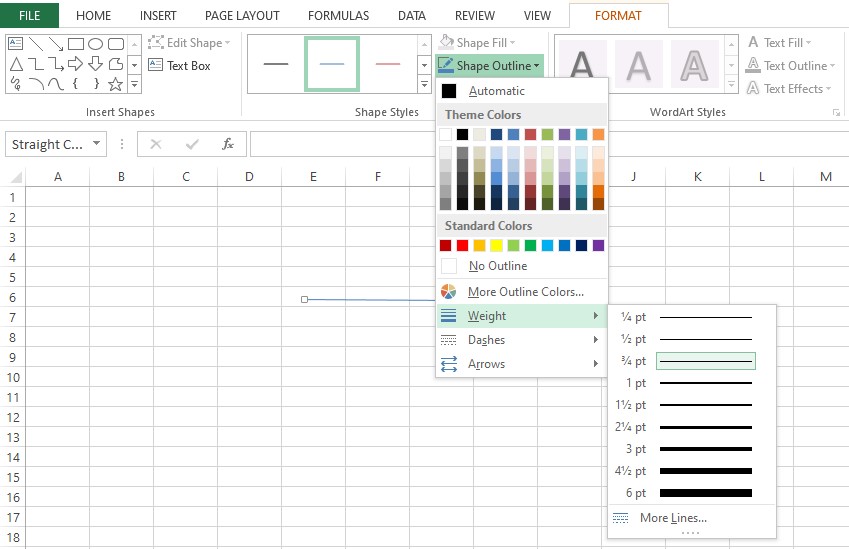
Task: Select the right brace shape
Action: click(96, 84)
